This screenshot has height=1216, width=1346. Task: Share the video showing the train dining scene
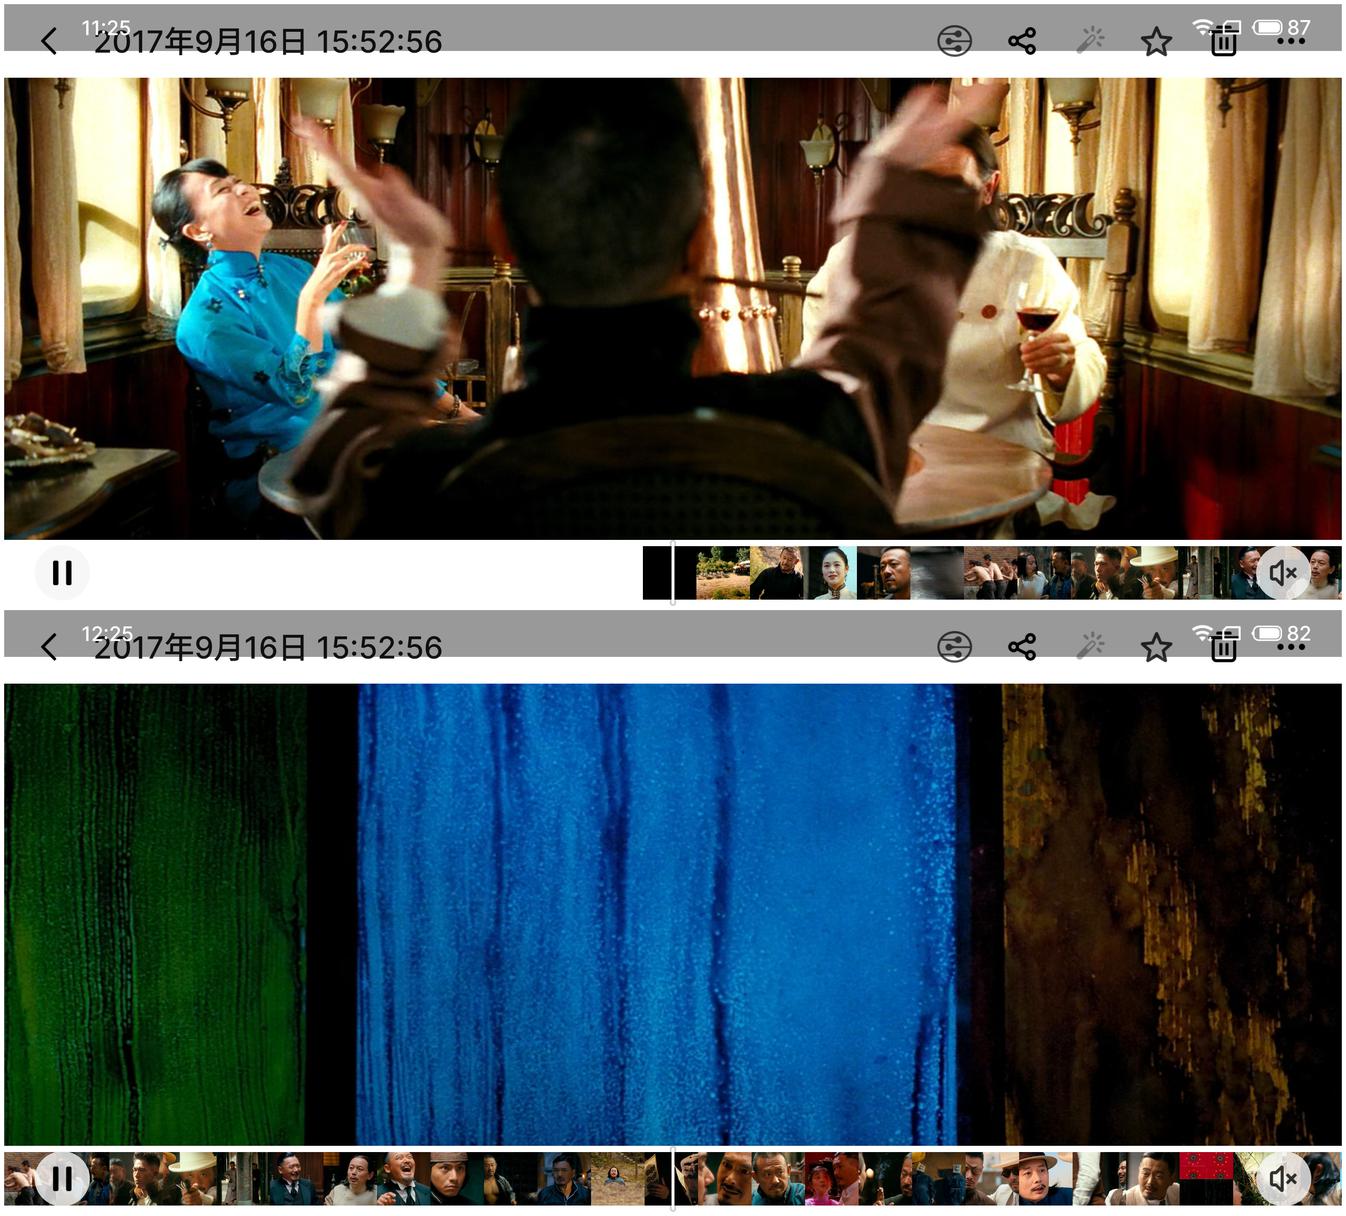1022,41
